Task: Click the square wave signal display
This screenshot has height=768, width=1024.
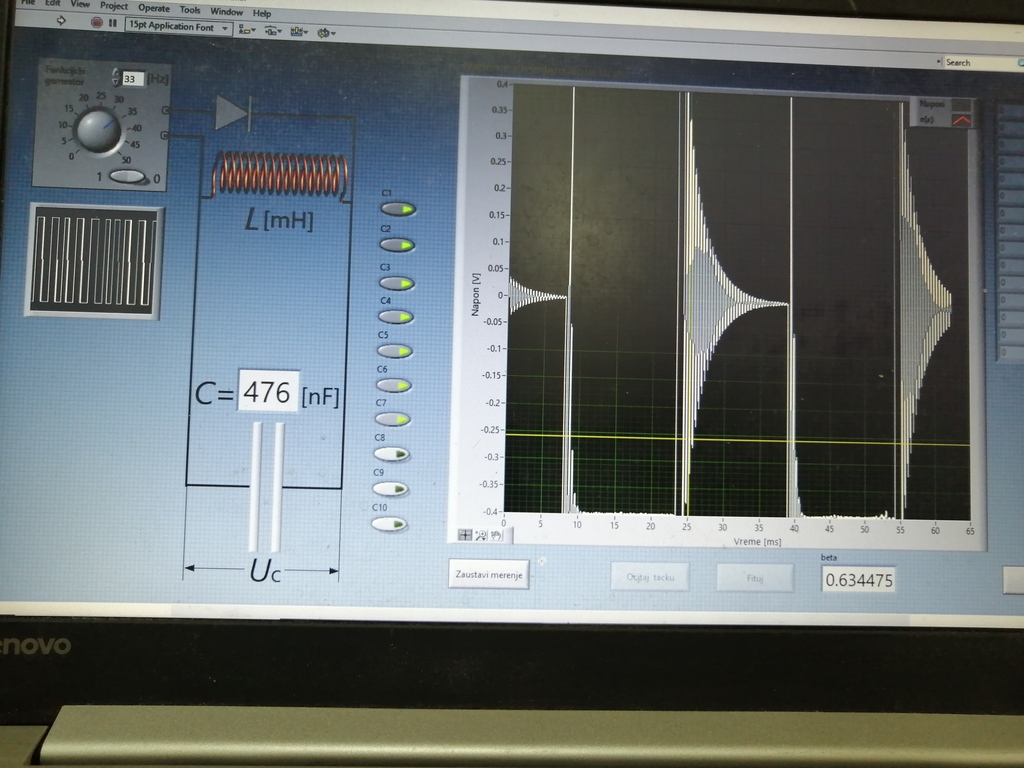Action: tap(95, 261)
